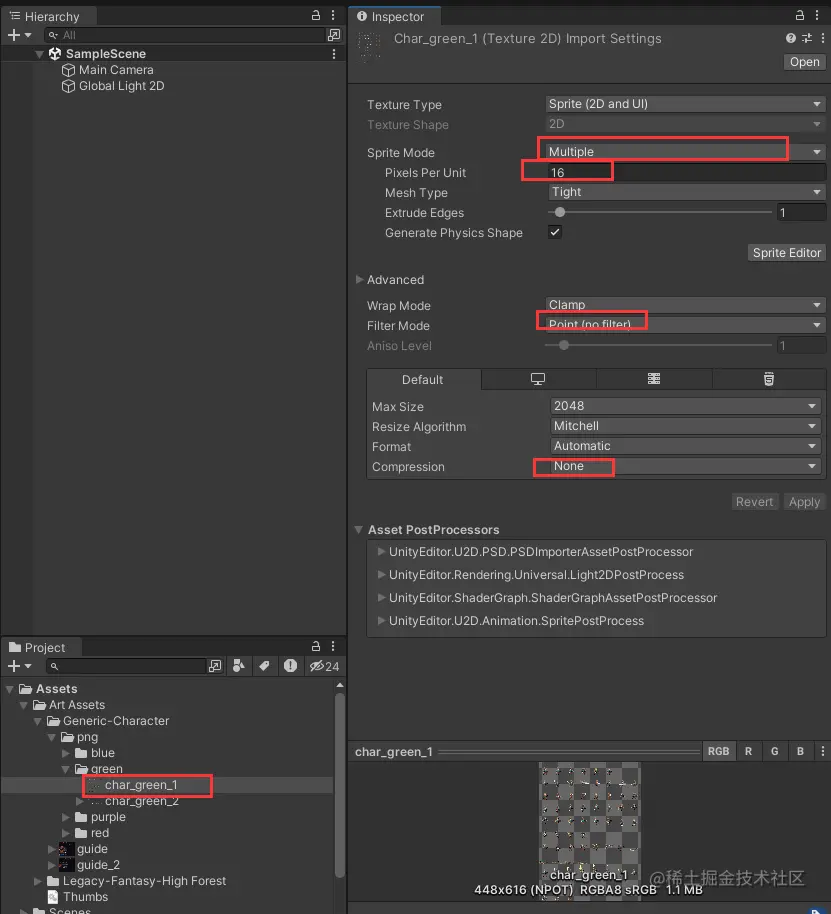
Task: Switch to the standalone PC platform tab
Action: pos(538,379)
